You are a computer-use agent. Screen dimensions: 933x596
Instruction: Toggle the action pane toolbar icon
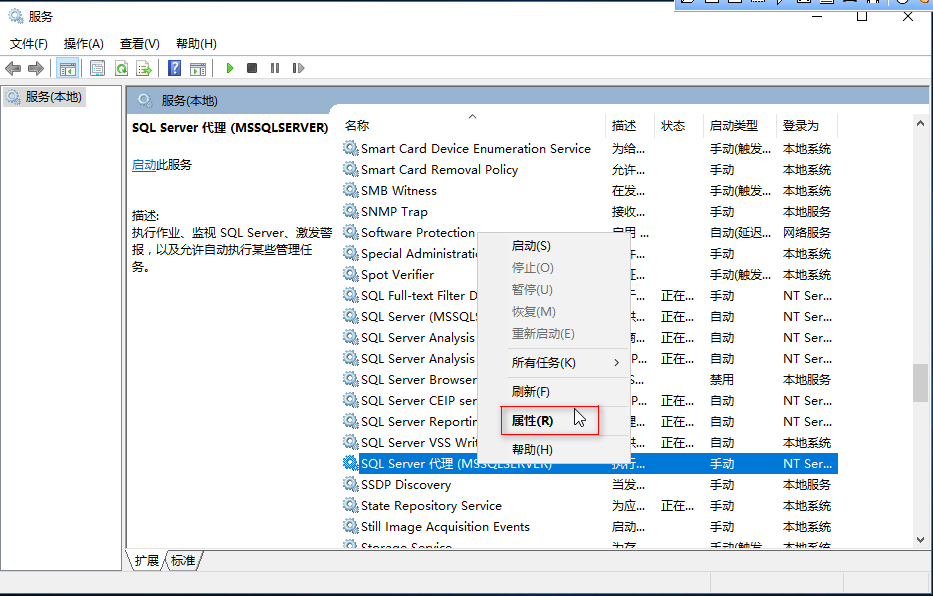coord(198,68)
